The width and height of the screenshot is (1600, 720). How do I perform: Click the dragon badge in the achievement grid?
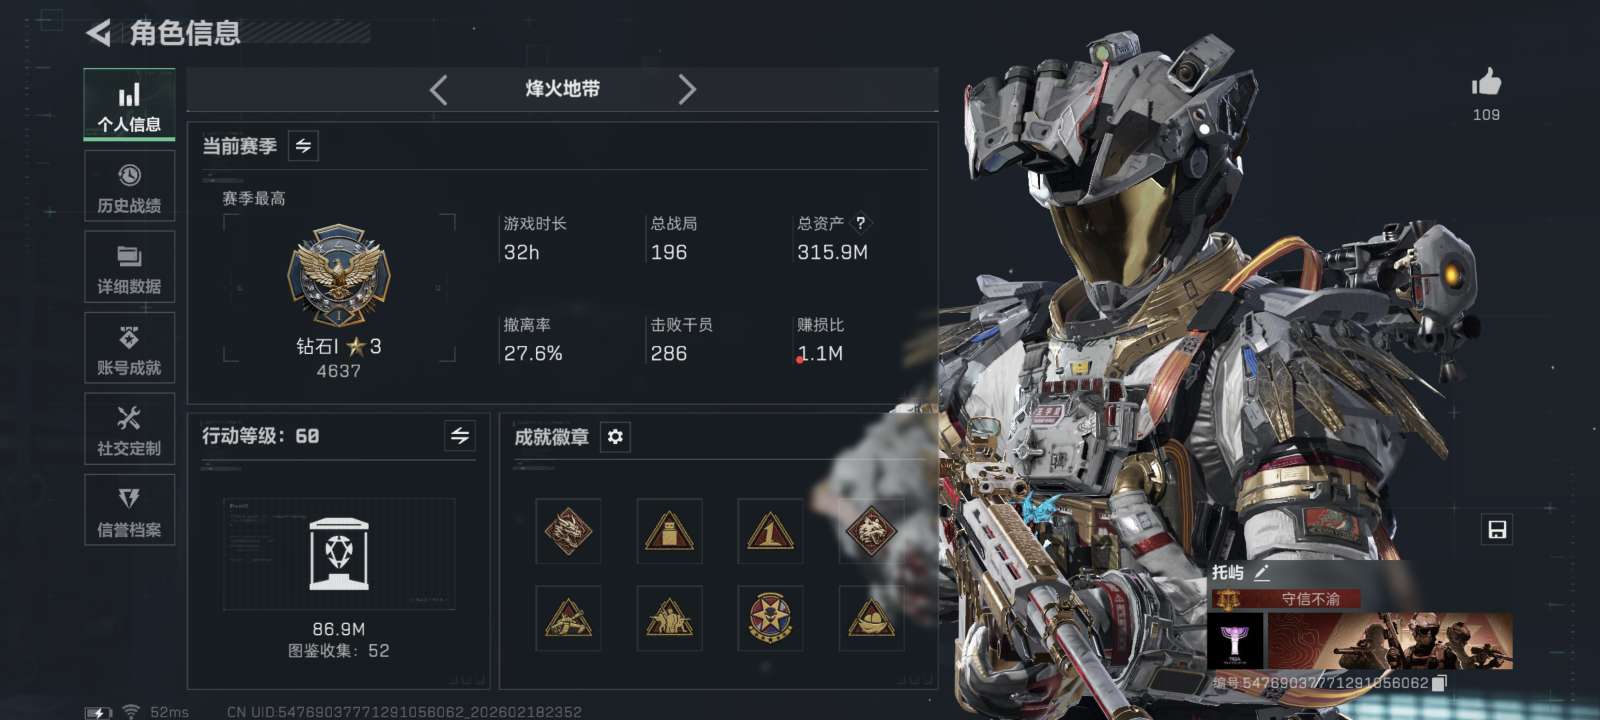[568, 531]
